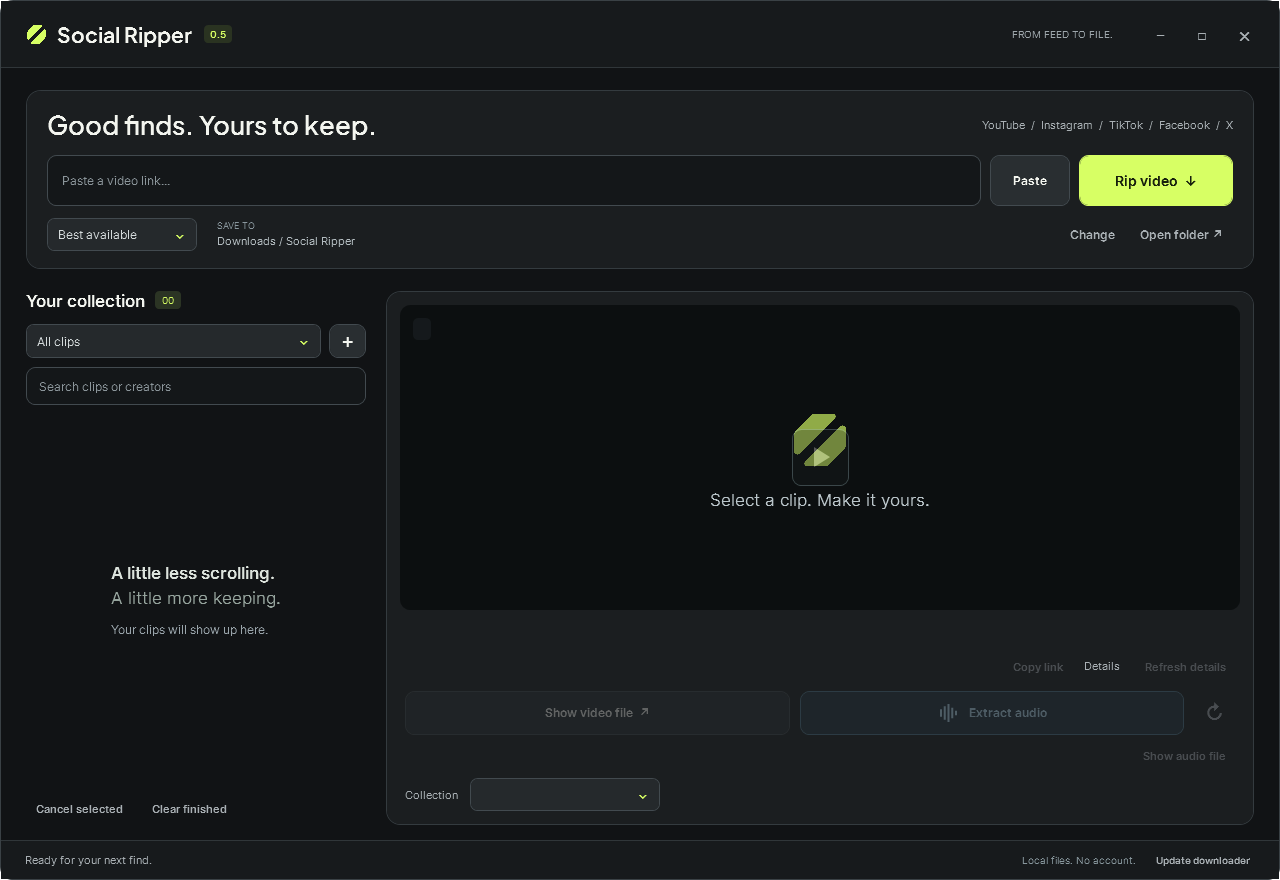1280x880 pixels.
Task: Click the Instagram platform label
Action: 1066,125
